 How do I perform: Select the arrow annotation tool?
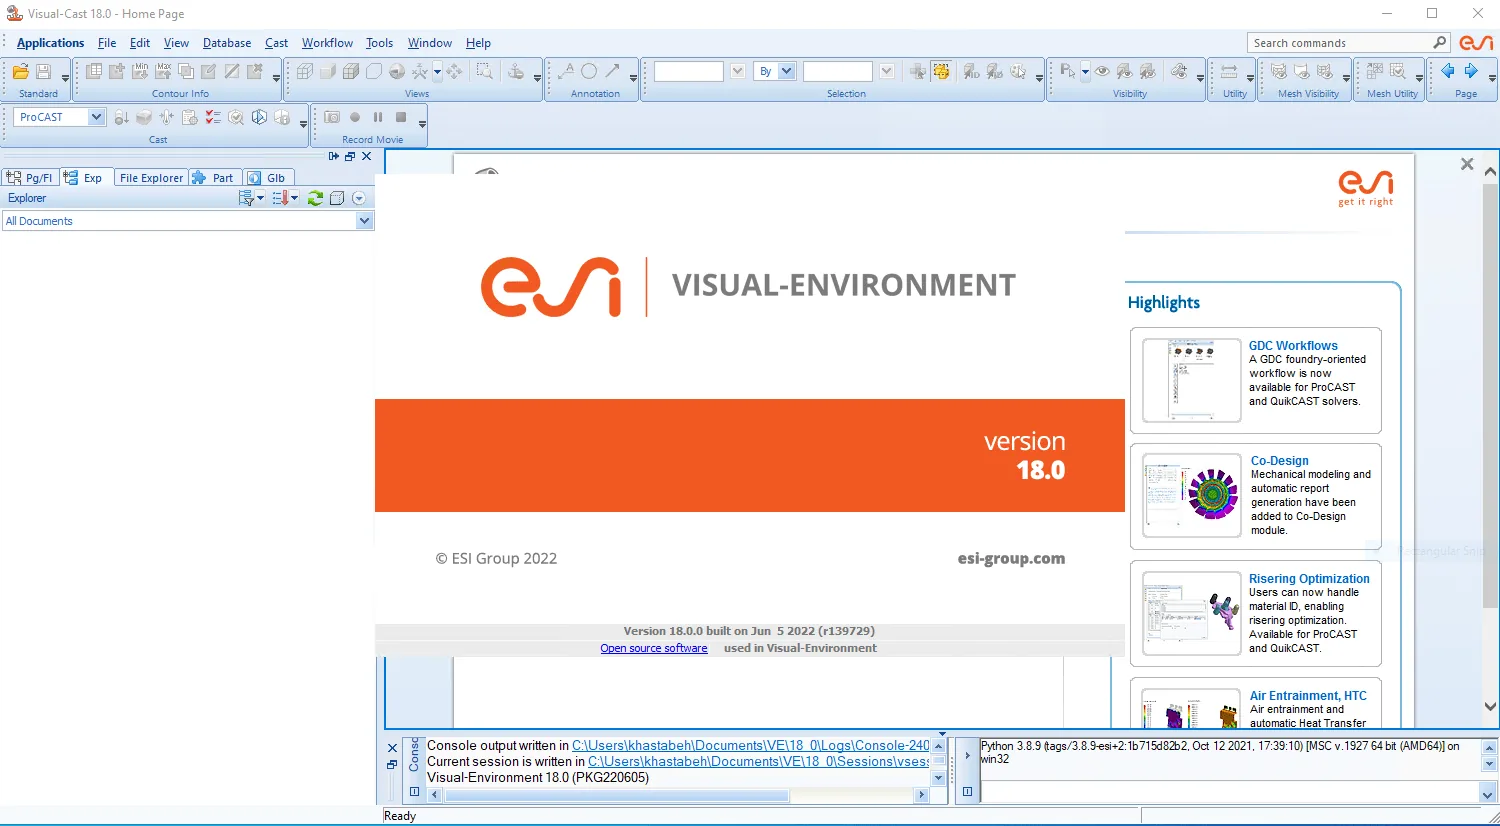pyautogui.click(x=612, y=72)
